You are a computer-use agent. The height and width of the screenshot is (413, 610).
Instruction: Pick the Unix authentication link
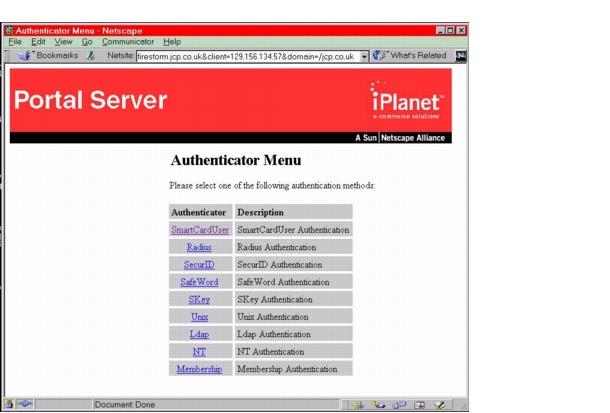pyautogui.click(x=200, y=317)
